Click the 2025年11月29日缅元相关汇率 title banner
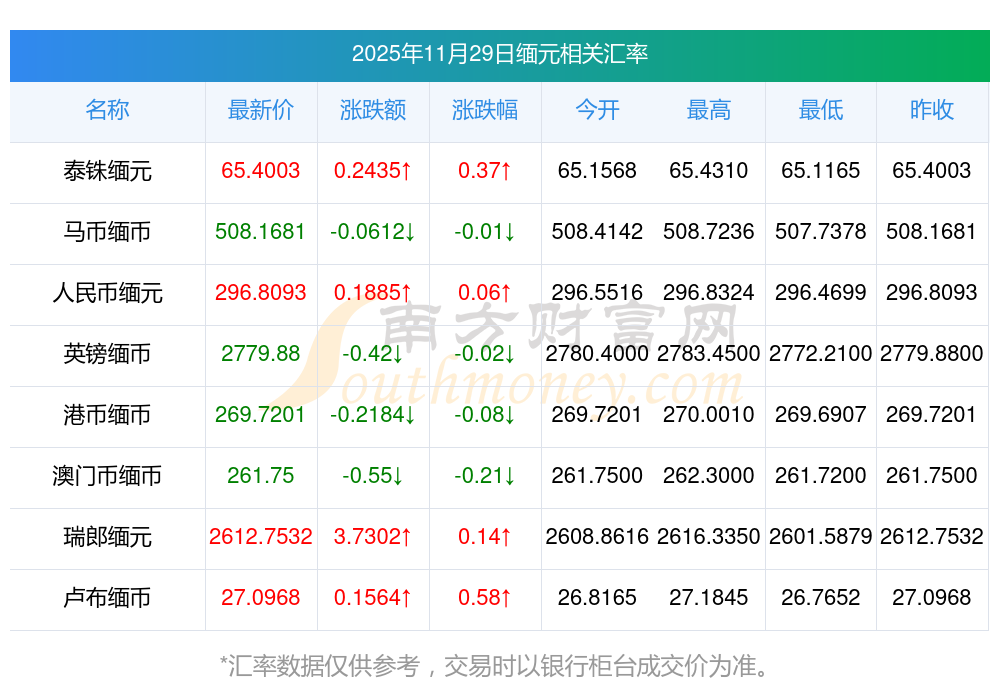This screenshot has width=1000, height=697. (x=499, y=53)
